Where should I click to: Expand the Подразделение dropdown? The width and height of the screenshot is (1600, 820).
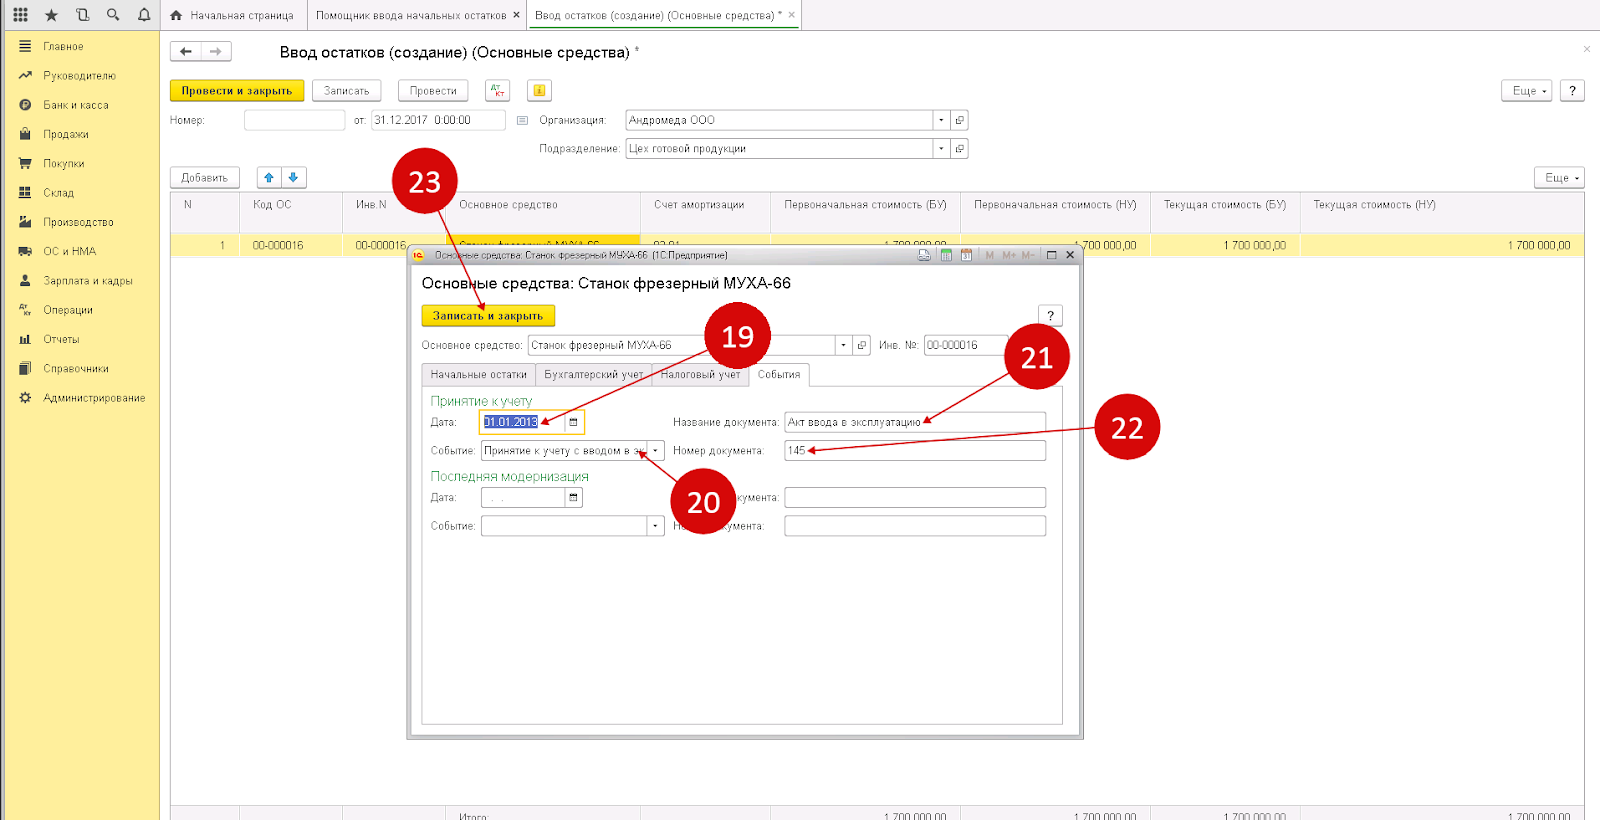[941, 148]
